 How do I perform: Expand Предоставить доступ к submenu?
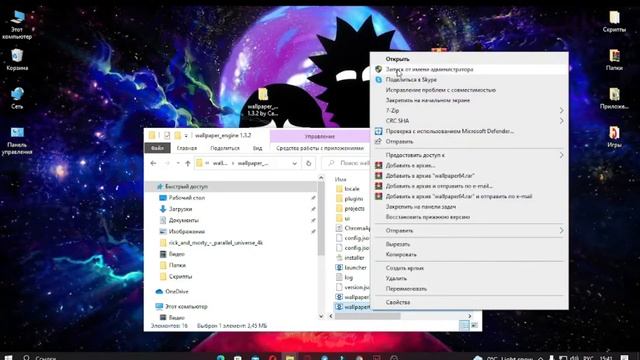point(469,155)
